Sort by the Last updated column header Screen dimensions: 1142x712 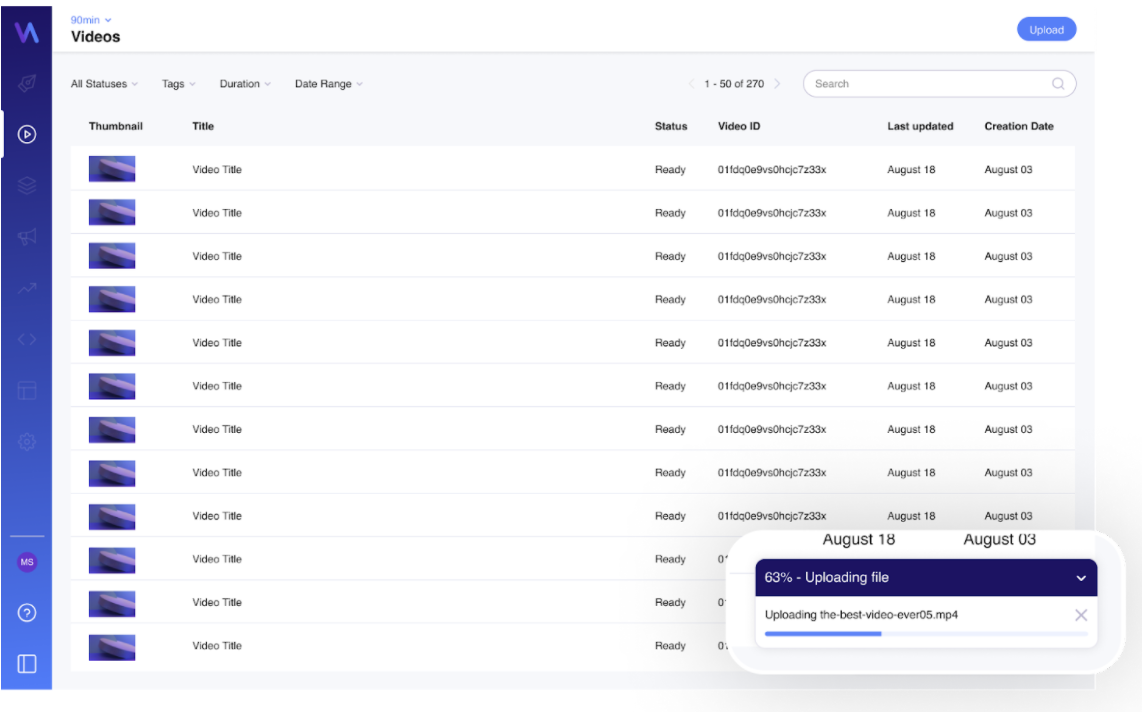pos(920,126)
